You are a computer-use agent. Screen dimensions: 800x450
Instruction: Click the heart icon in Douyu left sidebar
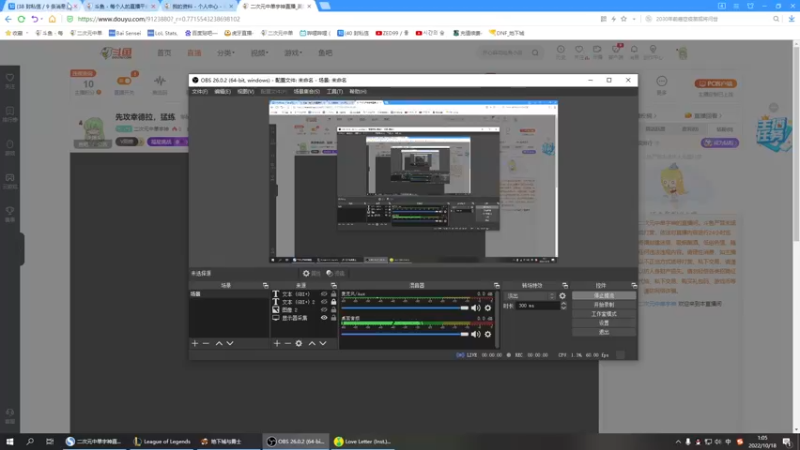point(10,80)
